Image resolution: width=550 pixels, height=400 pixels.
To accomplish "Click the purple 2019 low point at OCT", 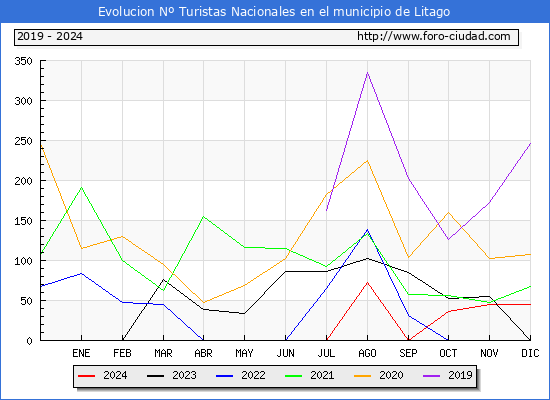I will [x=448, y=239].
